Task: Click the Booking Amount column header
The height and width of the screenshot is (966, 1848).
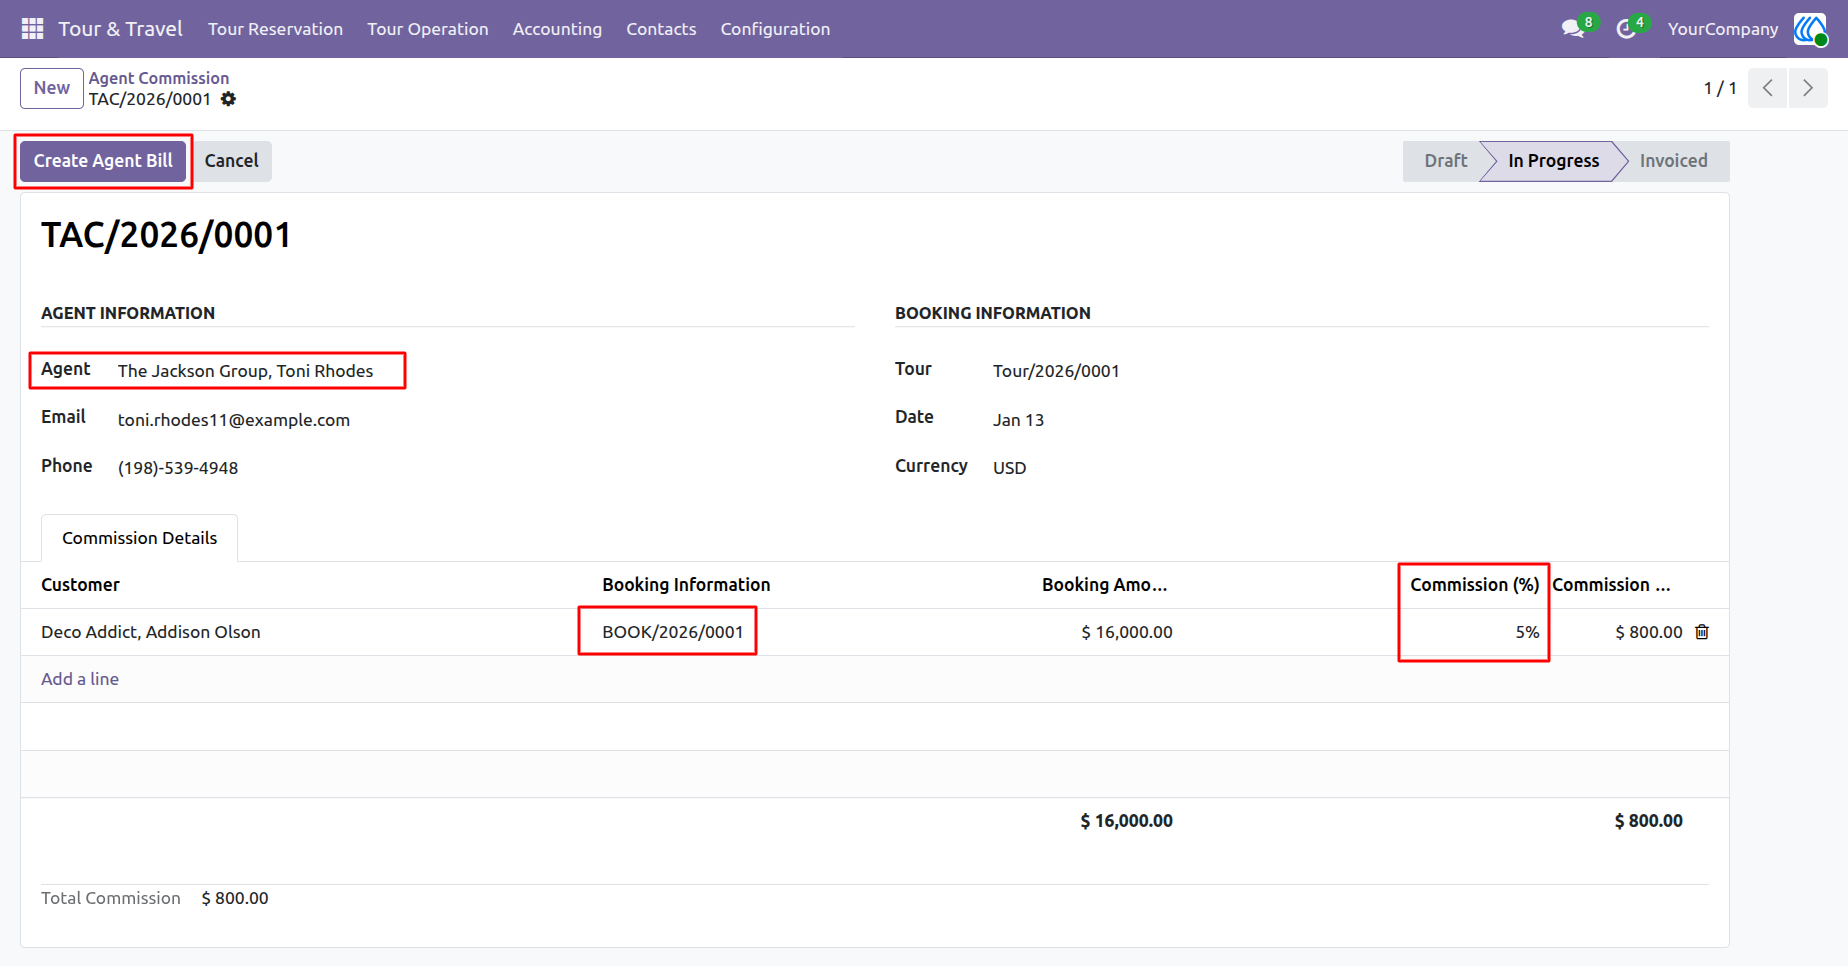Action: [x=1104, y=585]
